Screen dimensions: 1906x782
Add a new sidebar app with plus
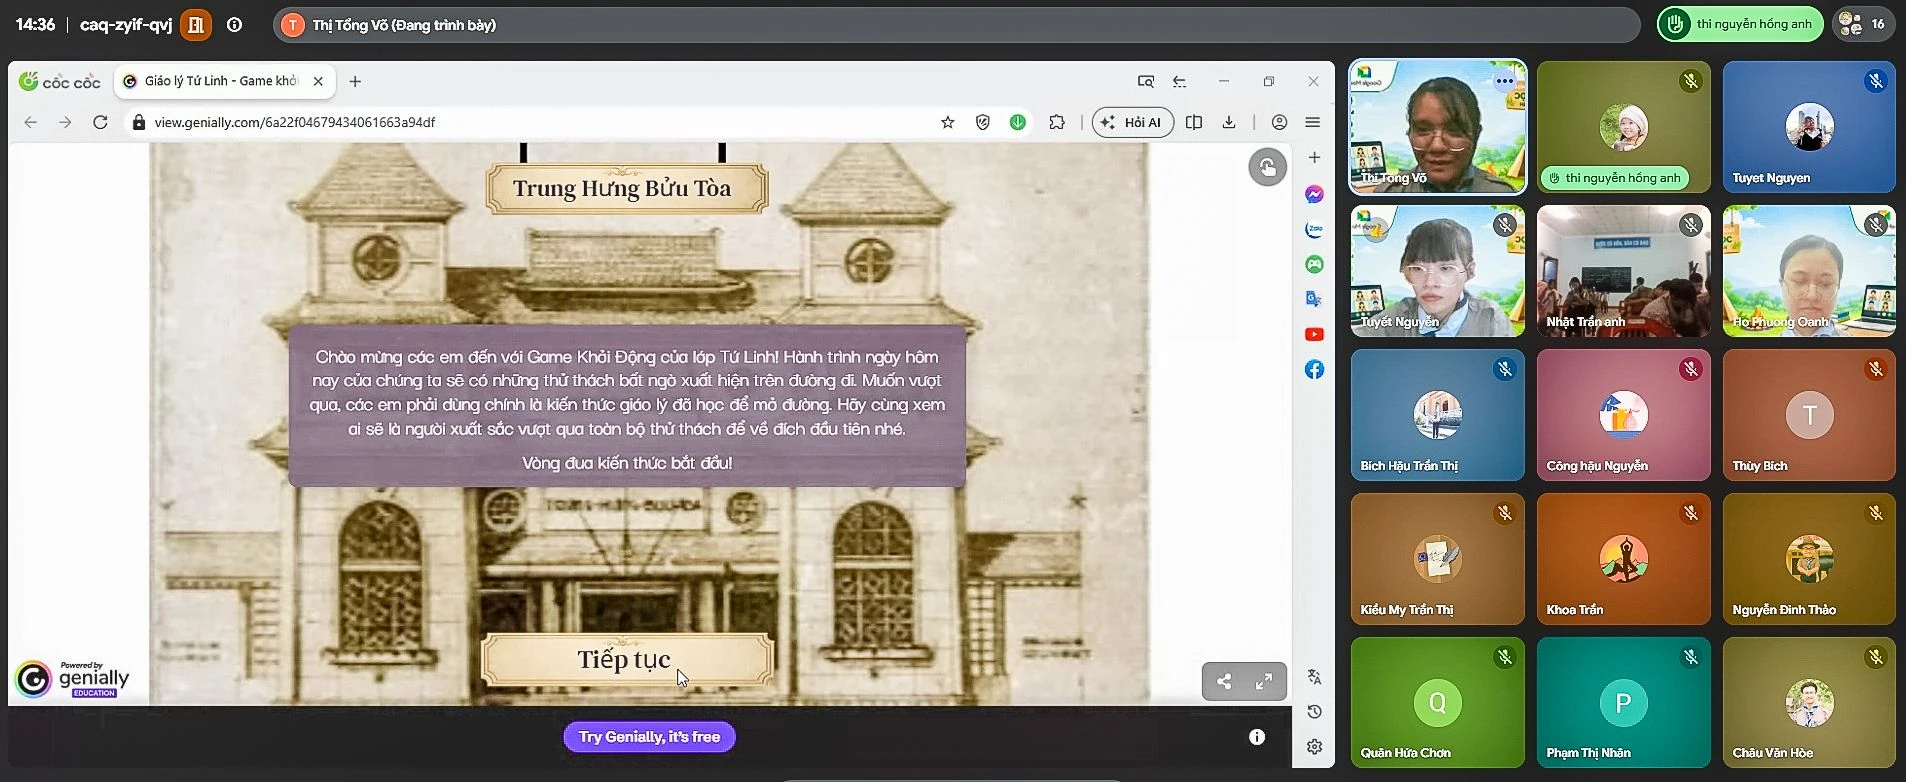[x=1314, y=157]
